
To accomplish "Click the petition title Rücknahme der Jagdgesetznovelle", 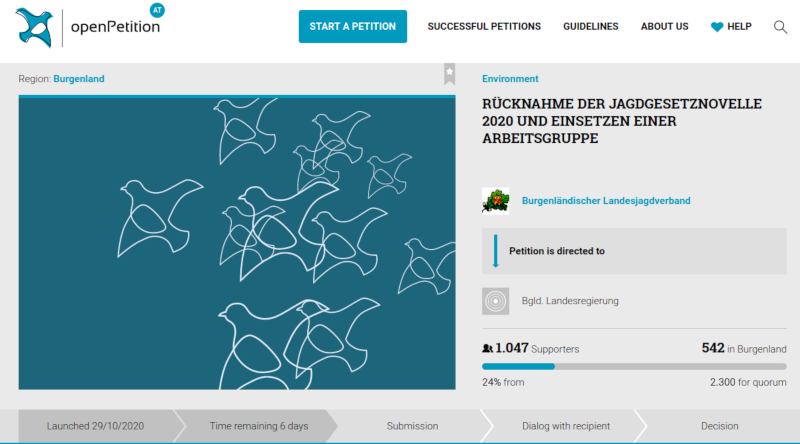I will click(x=622, y=121).
